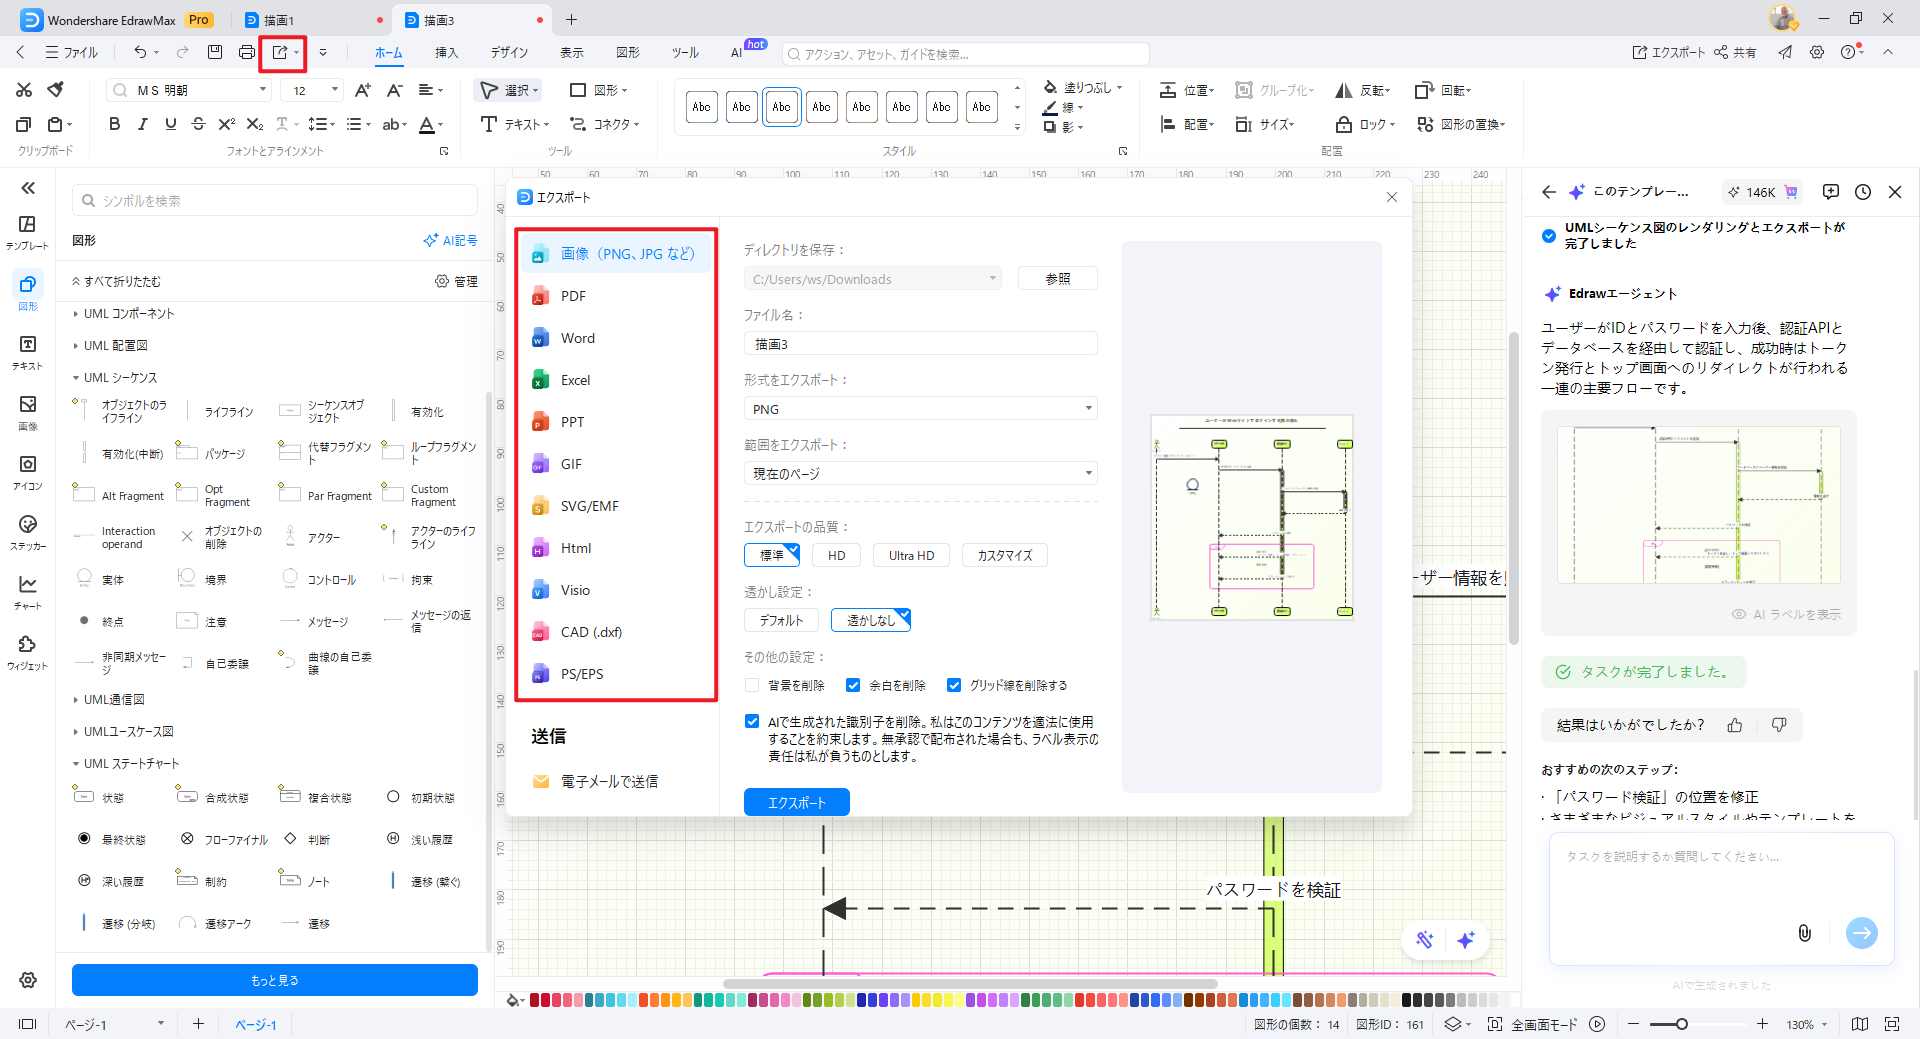This screenshot has height=1039, width=1920.
Task: Open the 現在のページ export range dropdown
Action: (x=1088, y=472)
